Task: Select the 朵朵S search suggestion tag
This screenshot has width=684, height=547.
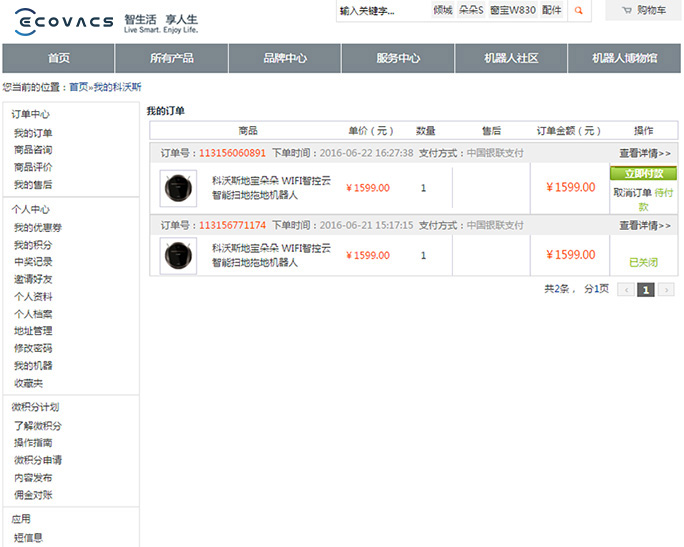Action: (471, 10)
